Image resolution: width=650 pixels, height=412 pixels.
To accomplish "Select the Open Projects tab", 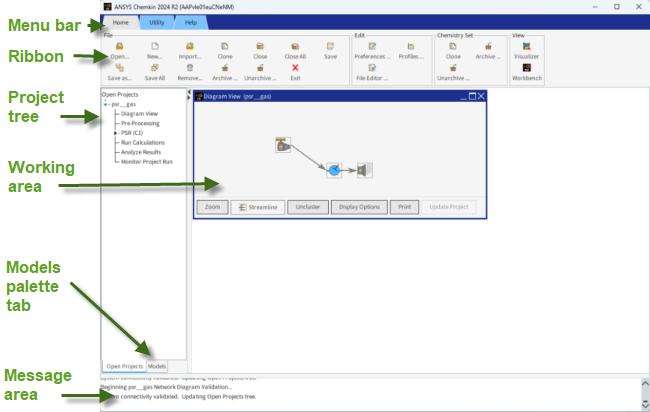I will point(124,366).
